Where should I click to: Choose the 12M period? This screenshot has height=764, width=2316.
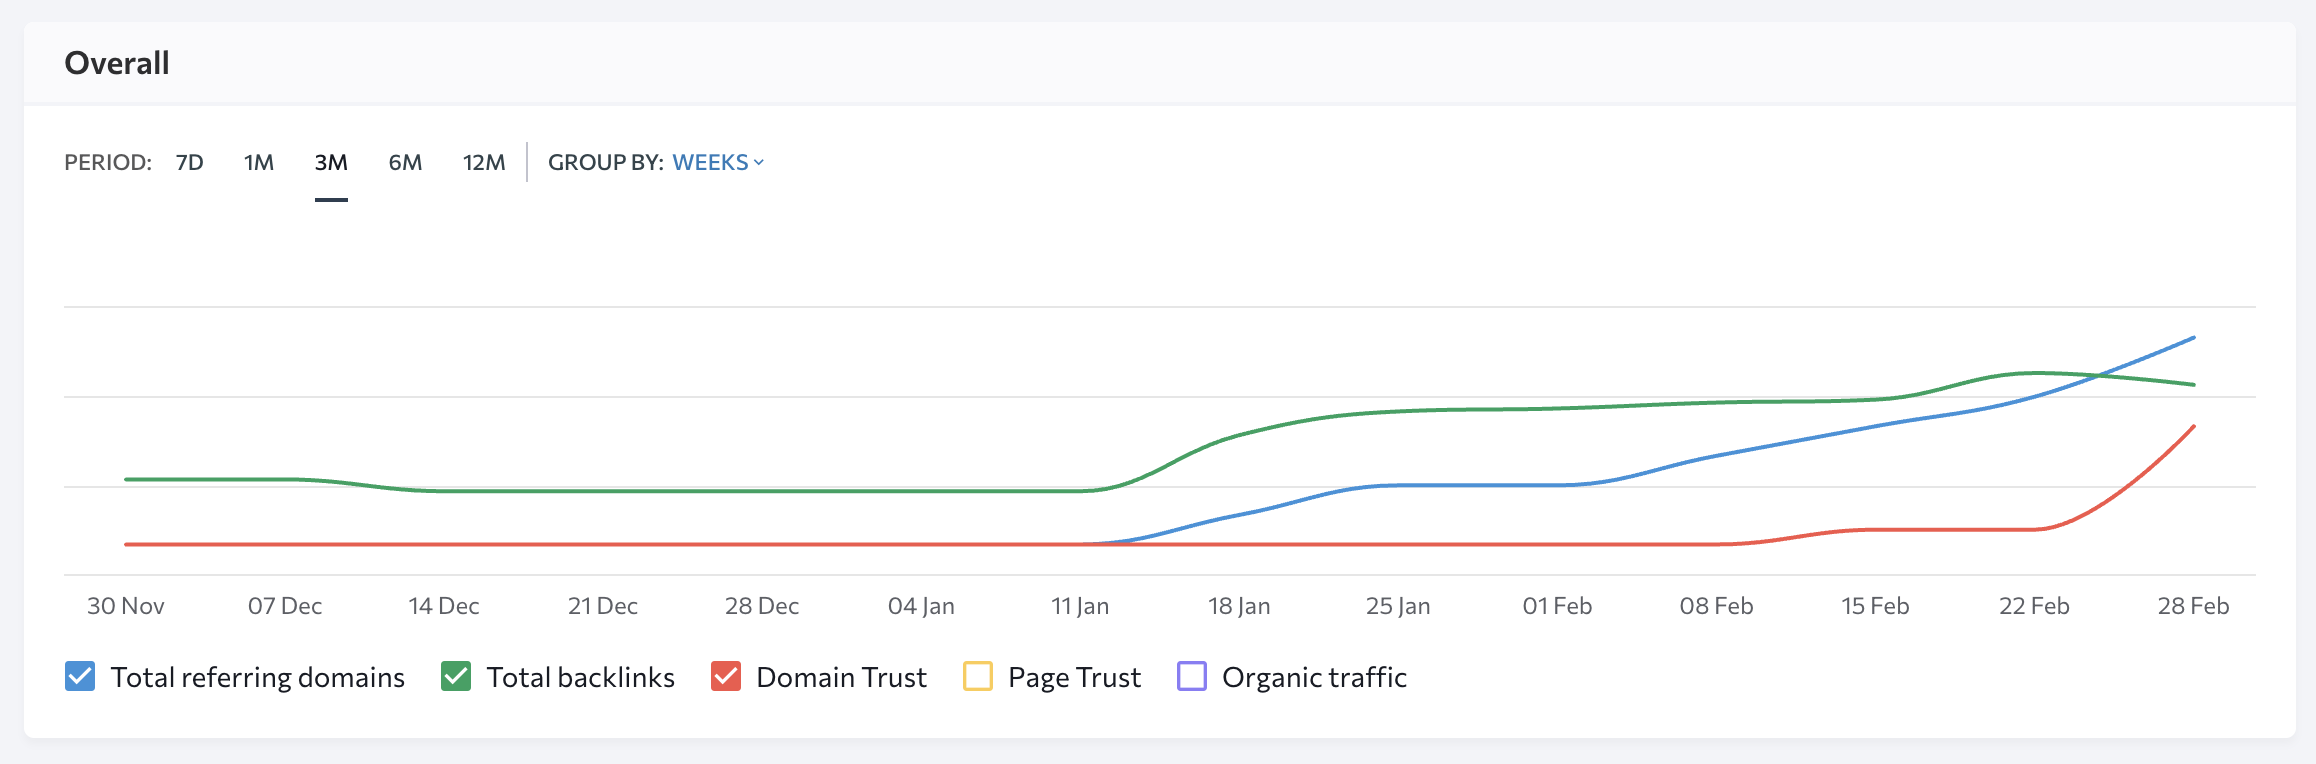tap(484, 162)
